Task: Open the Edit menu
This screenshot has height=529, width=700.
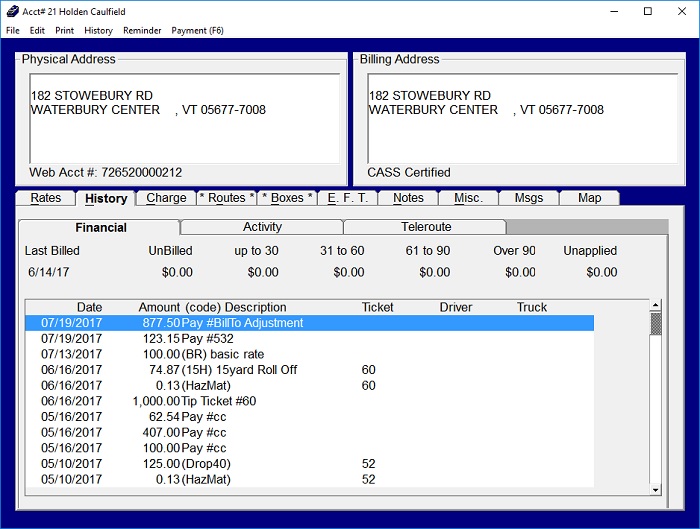Action: coord(37,31)
